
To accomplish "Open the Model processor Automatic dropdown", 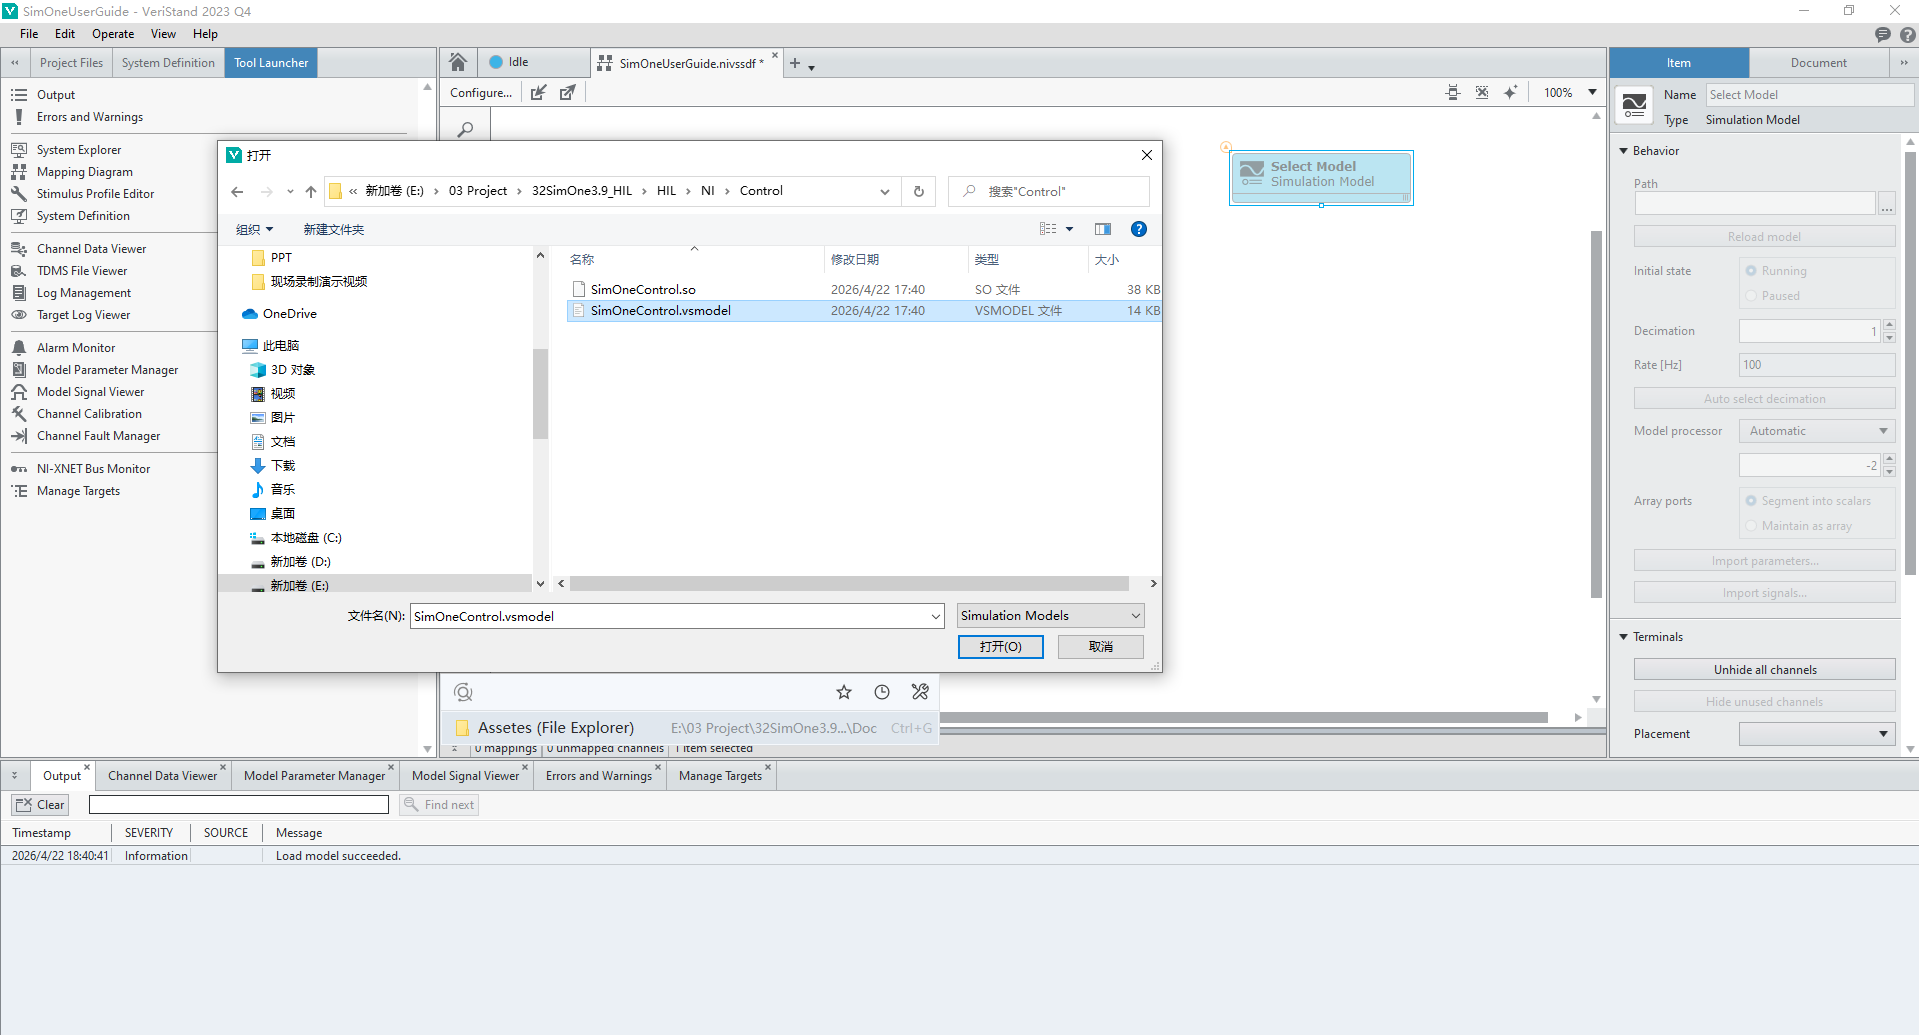I will coord(1817,431).
